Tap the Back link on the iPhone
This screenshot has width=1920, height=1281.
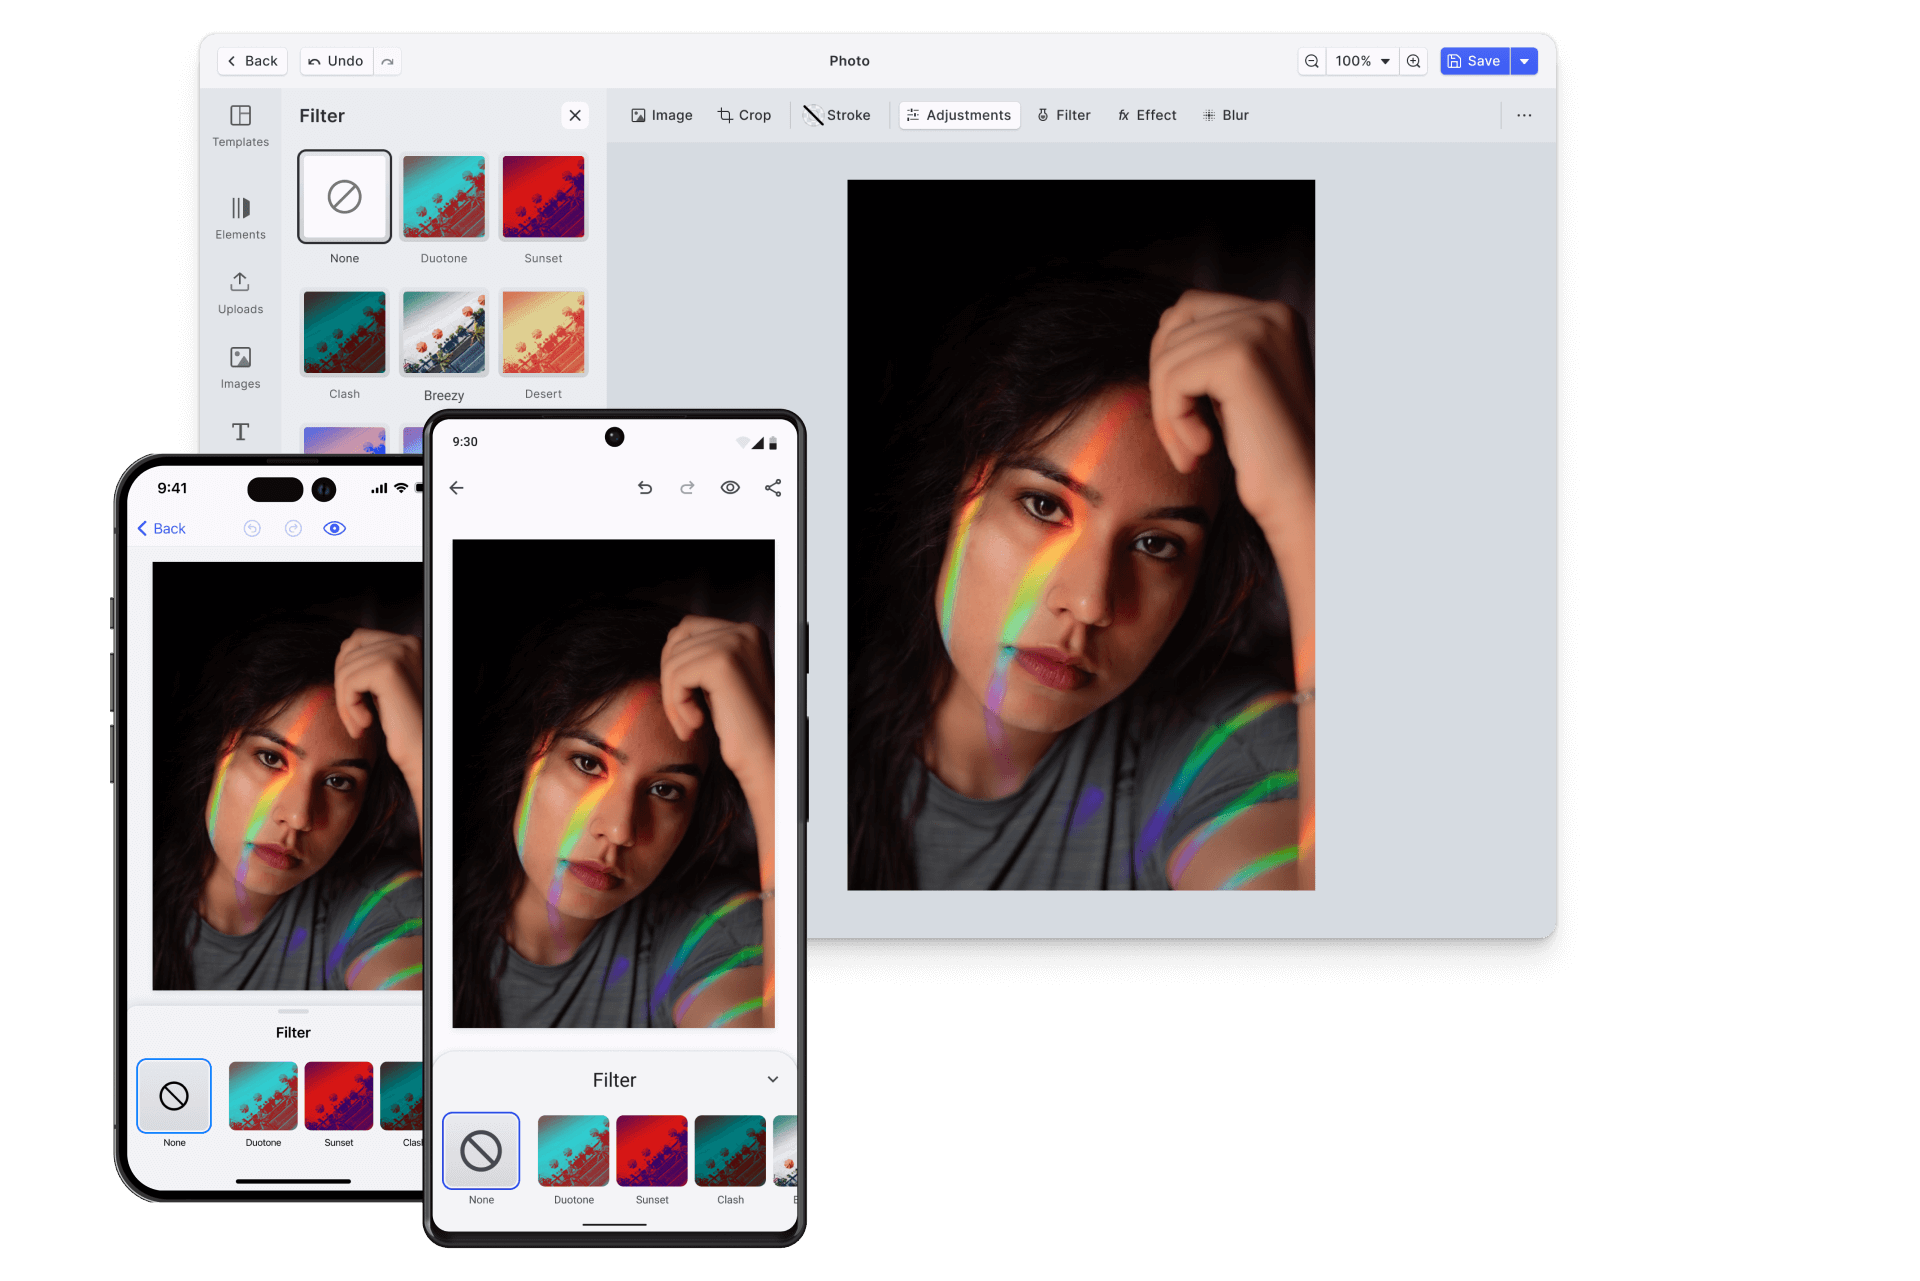tap(162, 528)
